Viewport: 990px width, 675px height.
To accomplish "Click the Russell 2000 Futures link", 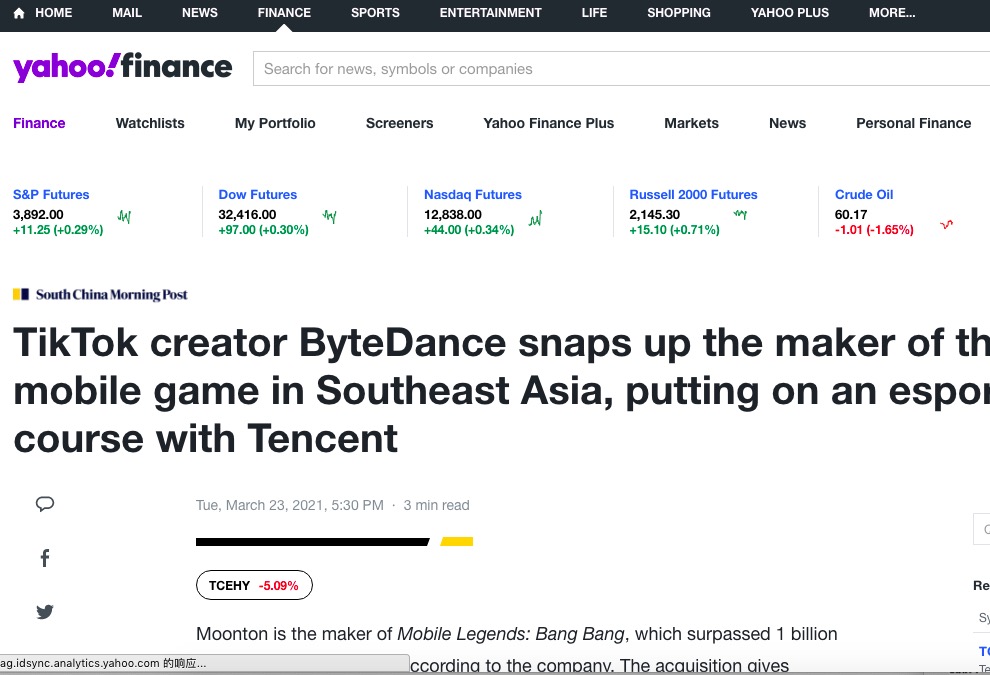I will pyautogui.click(x=693, y=194).
